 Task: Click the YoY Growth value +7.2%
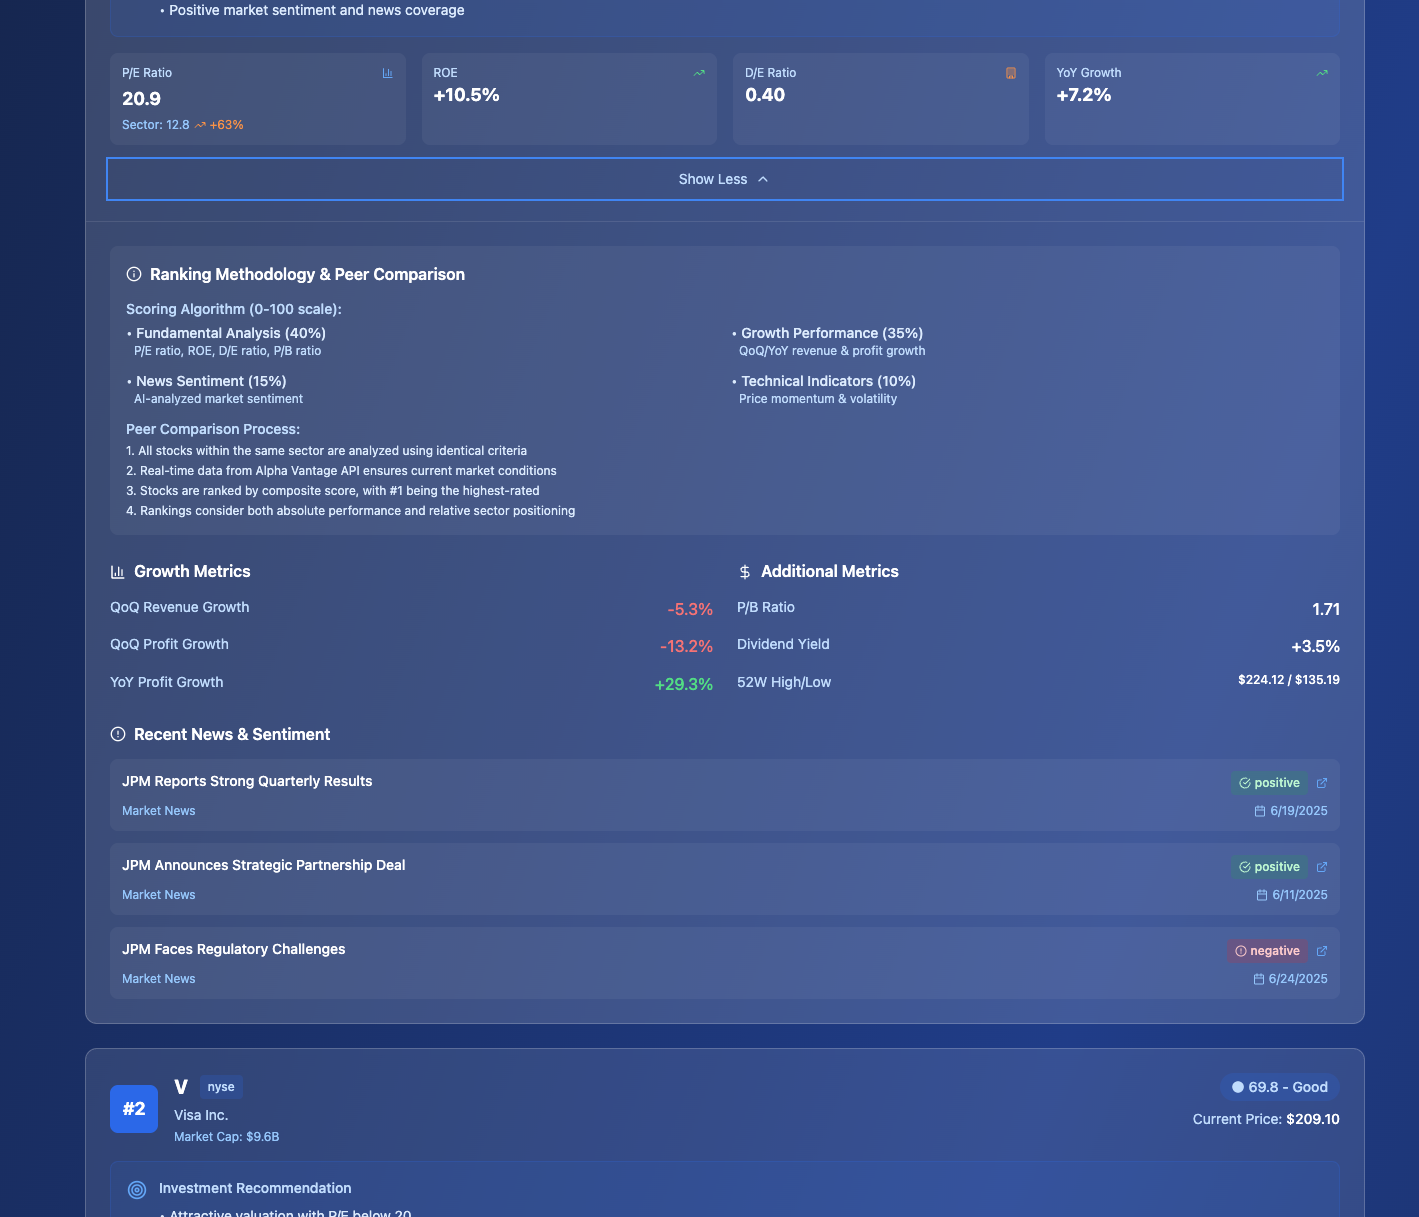coord(1084,95)
